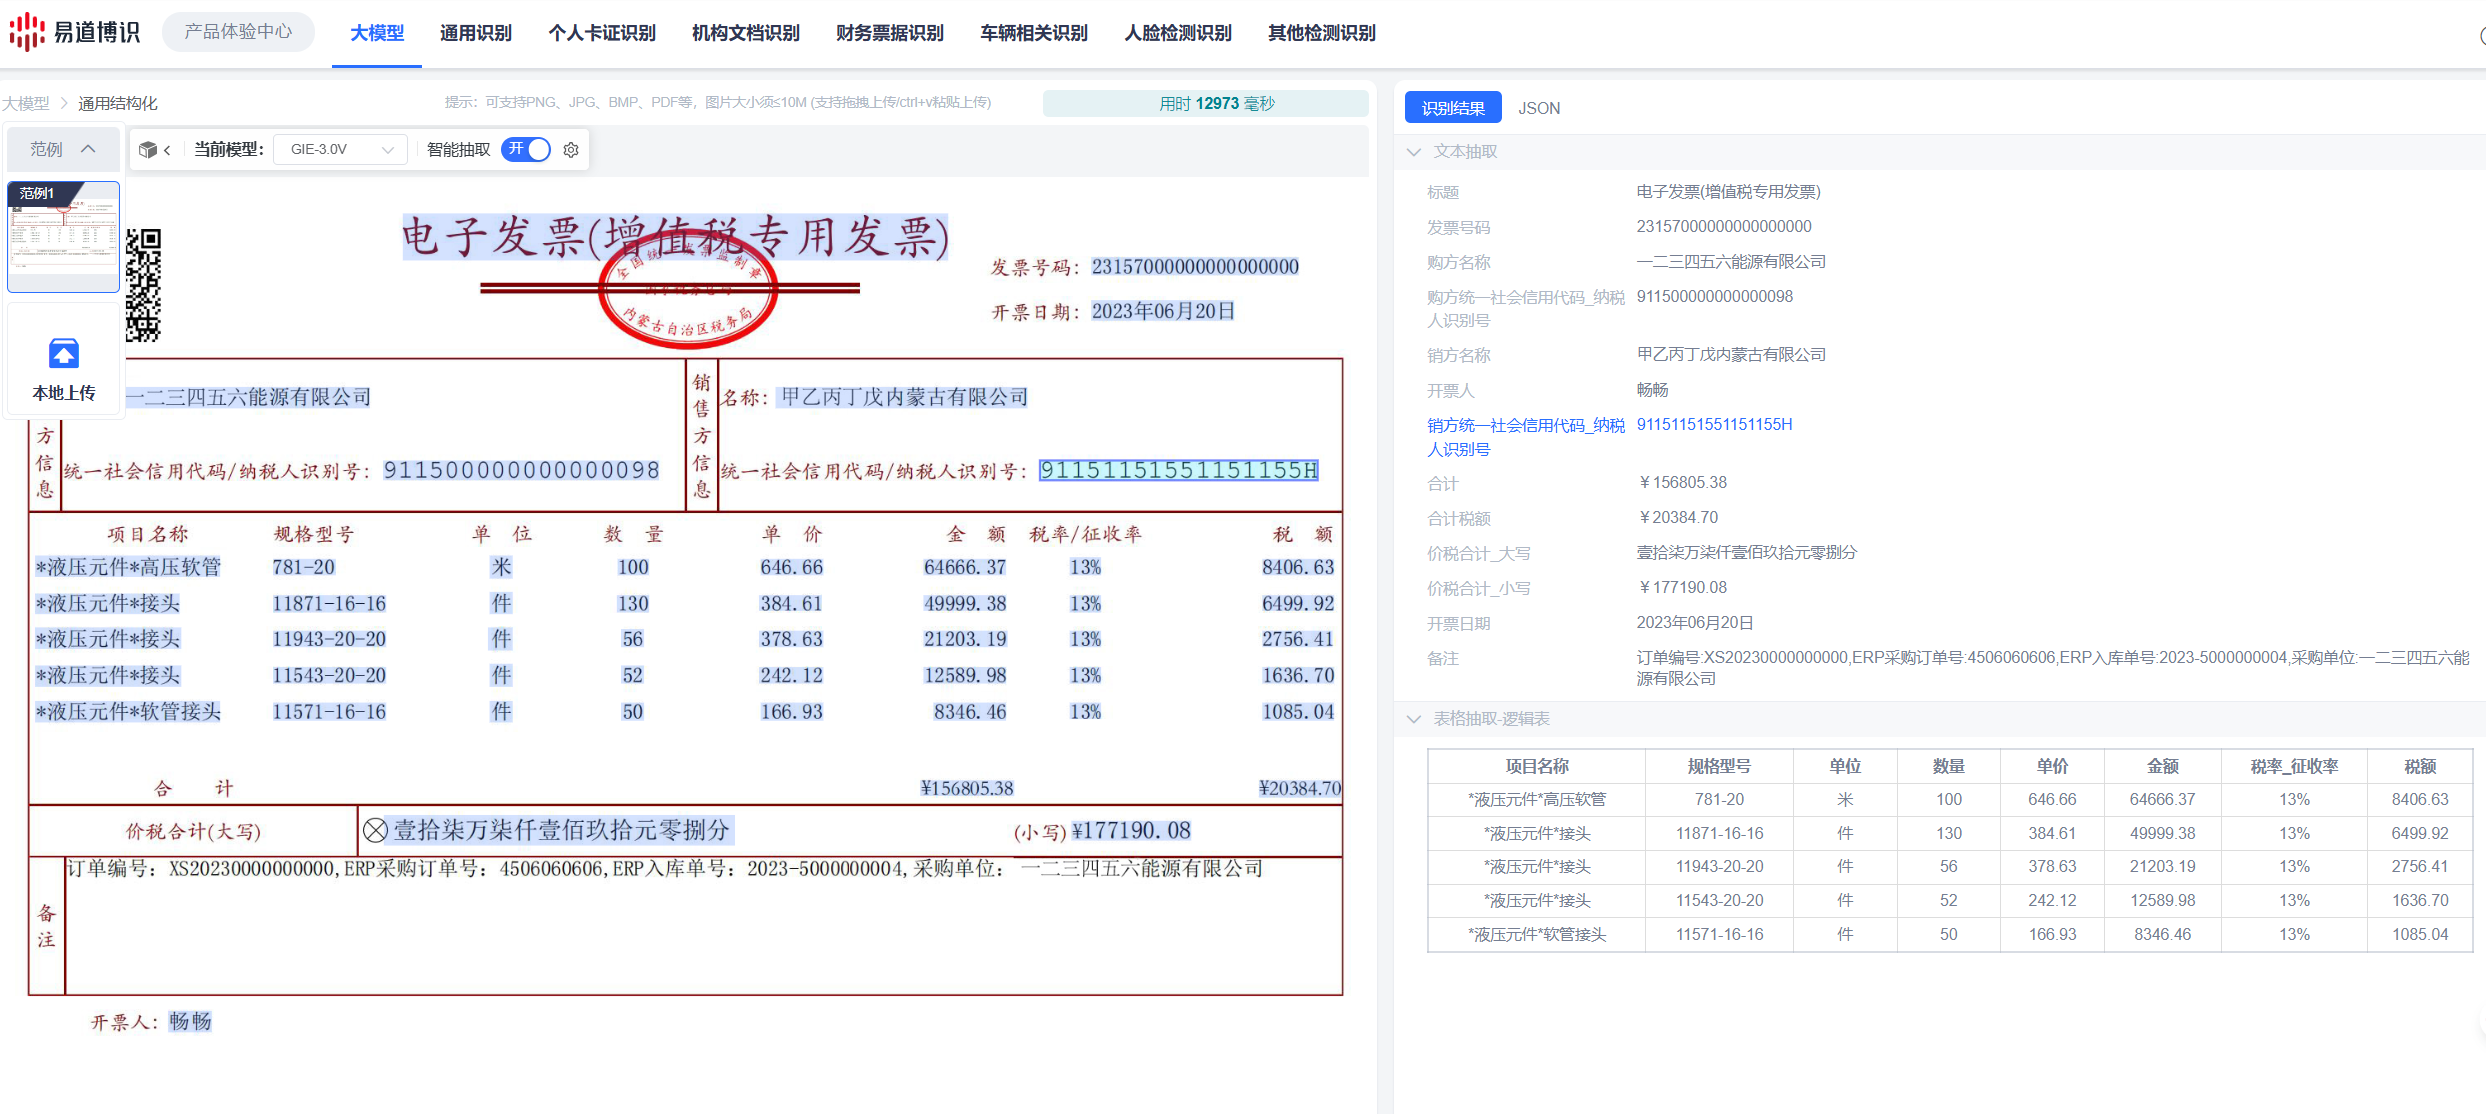
Task: Click the 大模型 breadcrumb link
Action: tap(26, 103)
